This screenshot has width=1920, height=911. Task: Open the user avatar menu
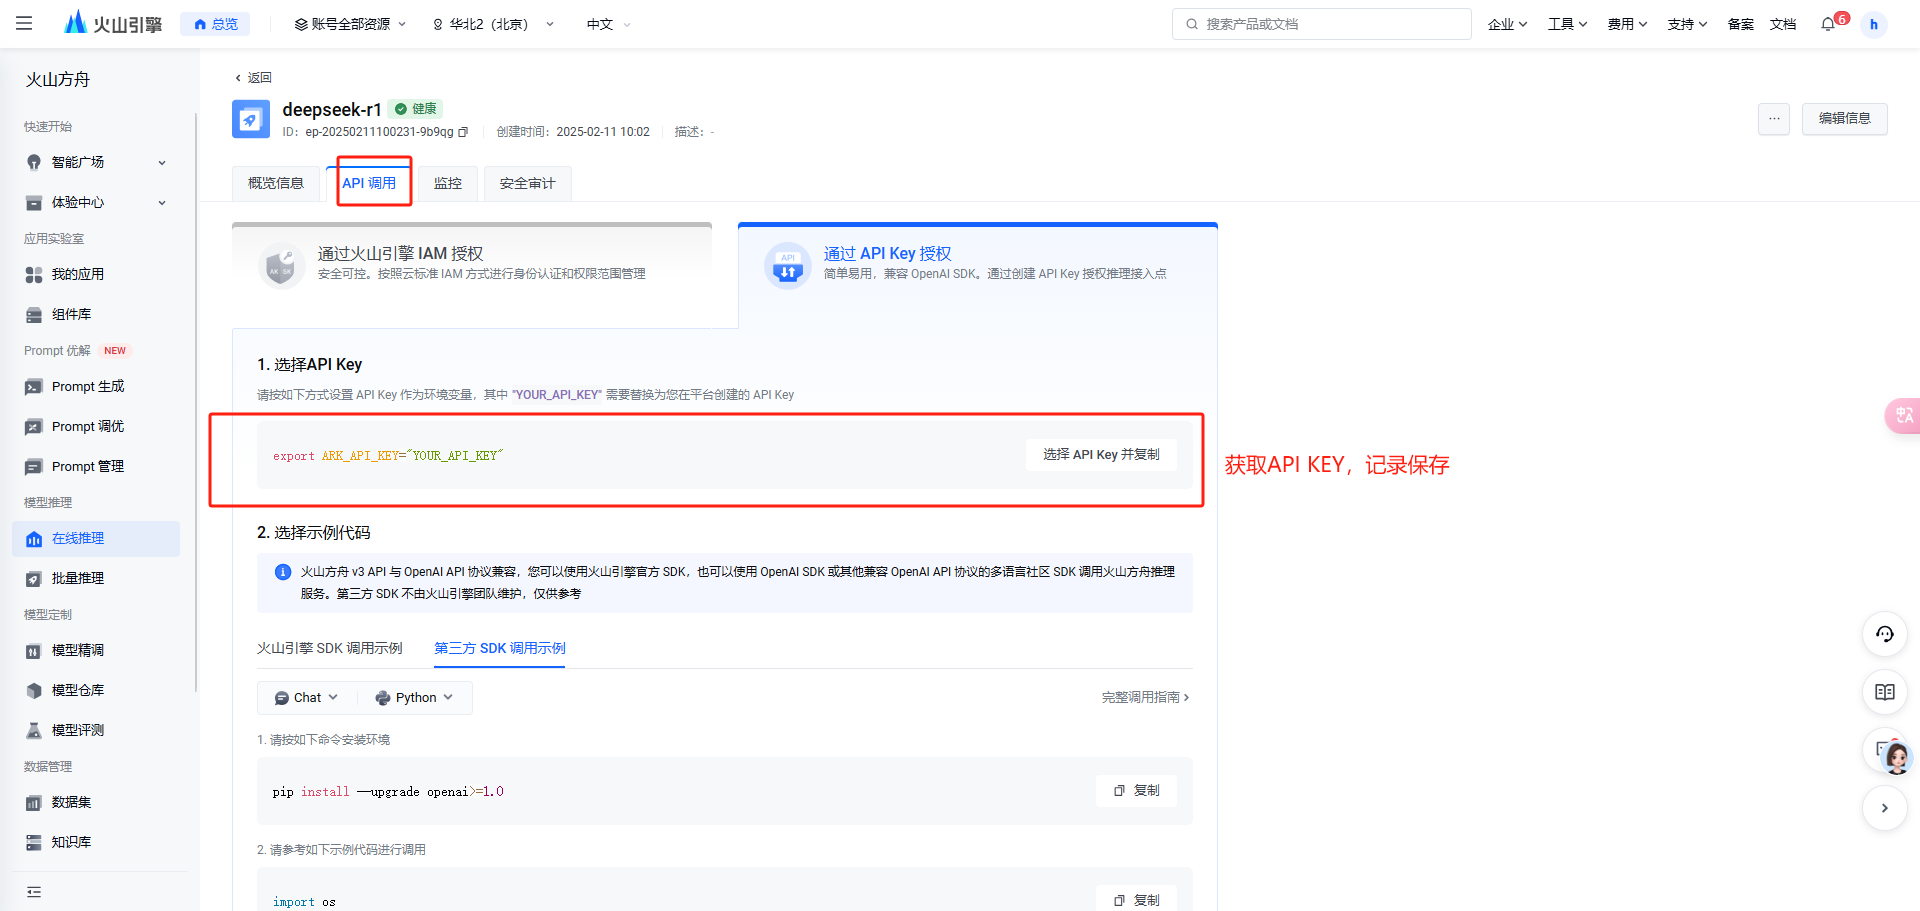click(1874, 24)
